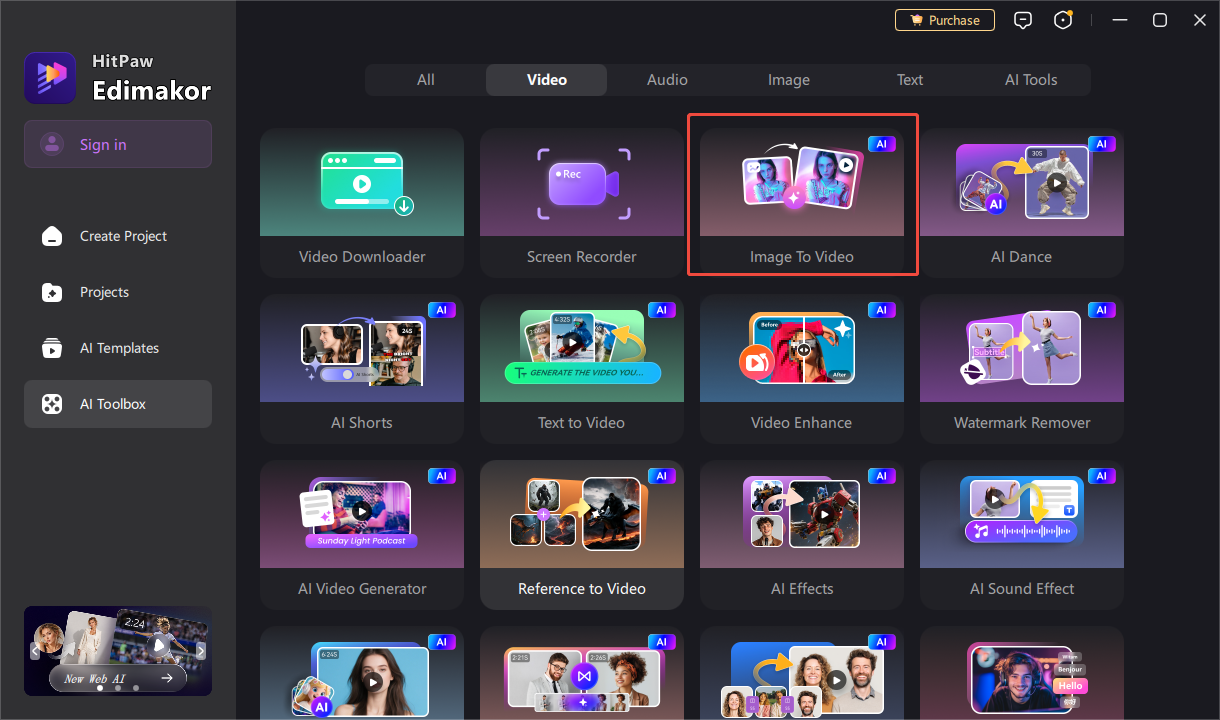Open the AI Video Generator tool

pos(362,535)
